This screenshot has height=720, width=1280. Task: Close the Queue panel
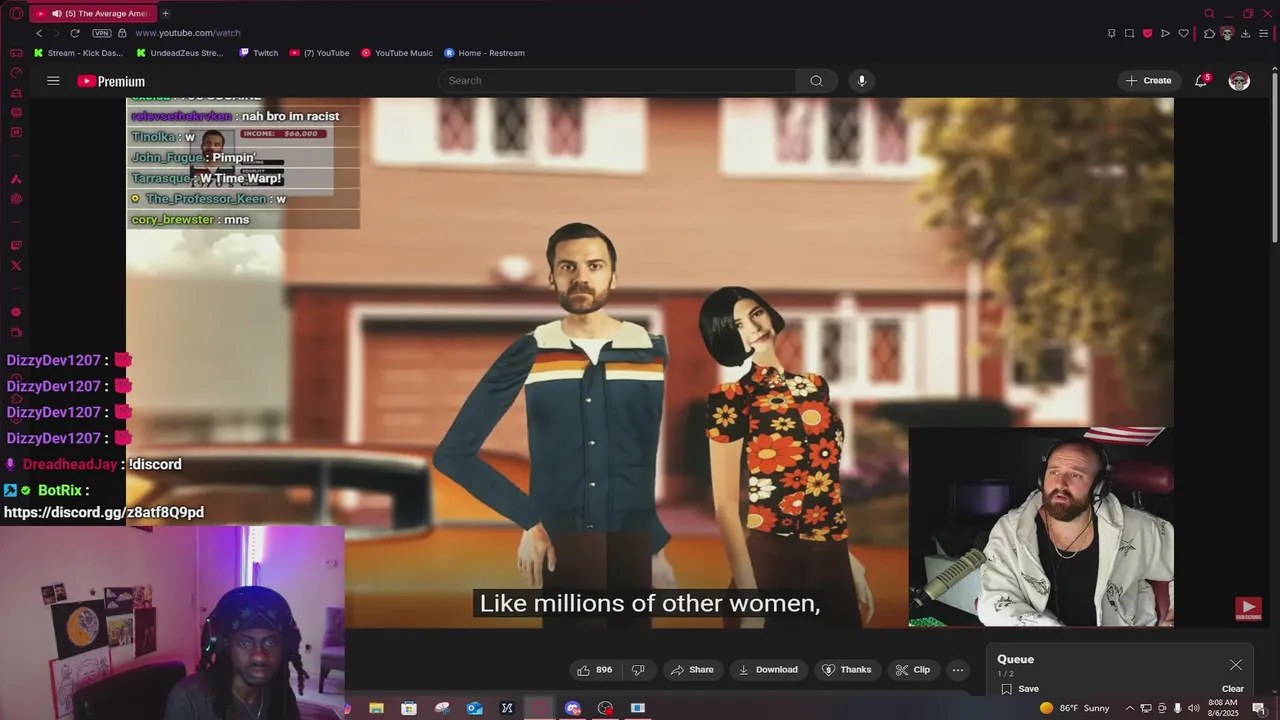[x=1236, y=665]
